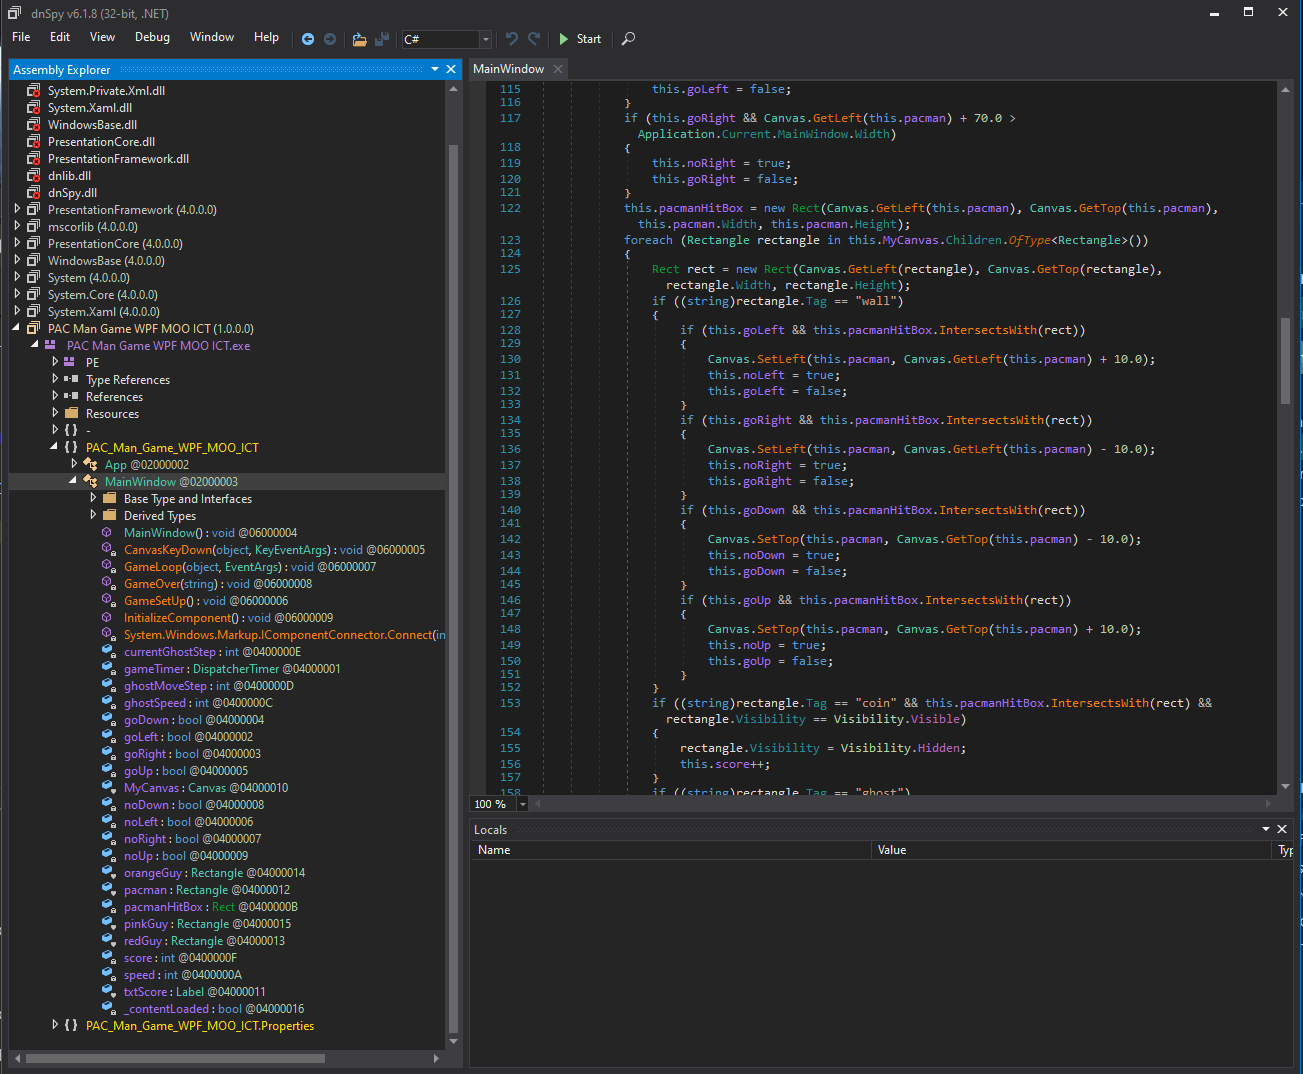The height and width of the screenshot is (1074, 1303).
Task: Select GameSetUp() method in tree
Action: 205,601
